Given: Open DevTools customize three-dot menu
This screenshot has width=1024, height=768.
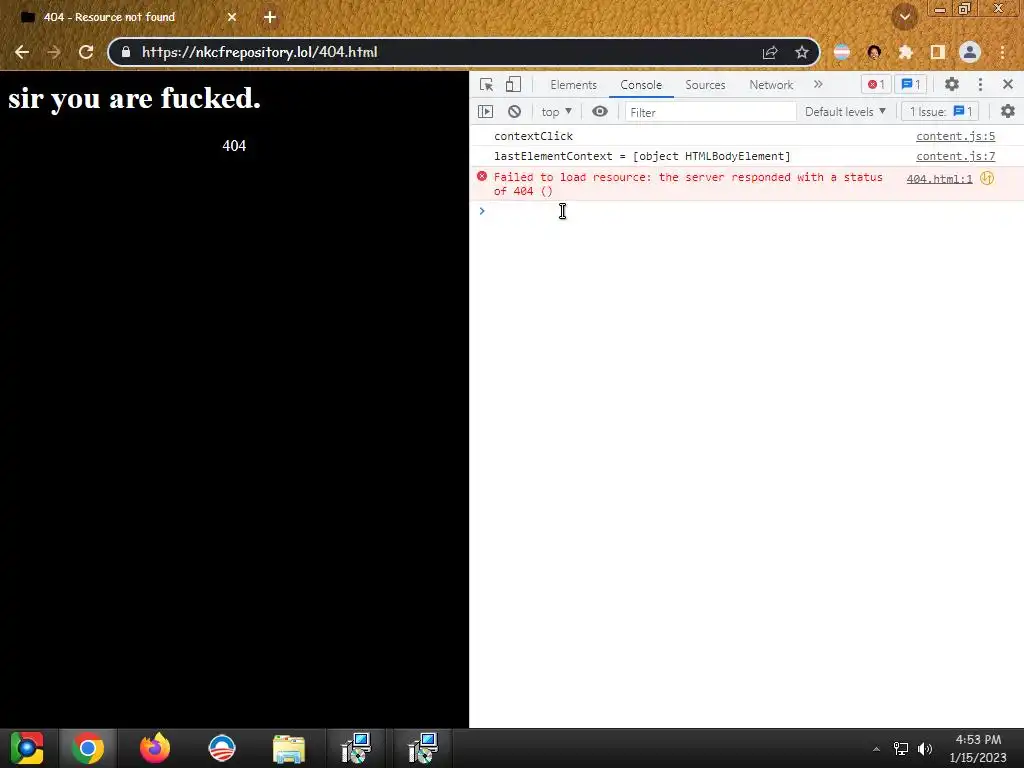Looking at the screenshot, I should [x=980, y=84].
